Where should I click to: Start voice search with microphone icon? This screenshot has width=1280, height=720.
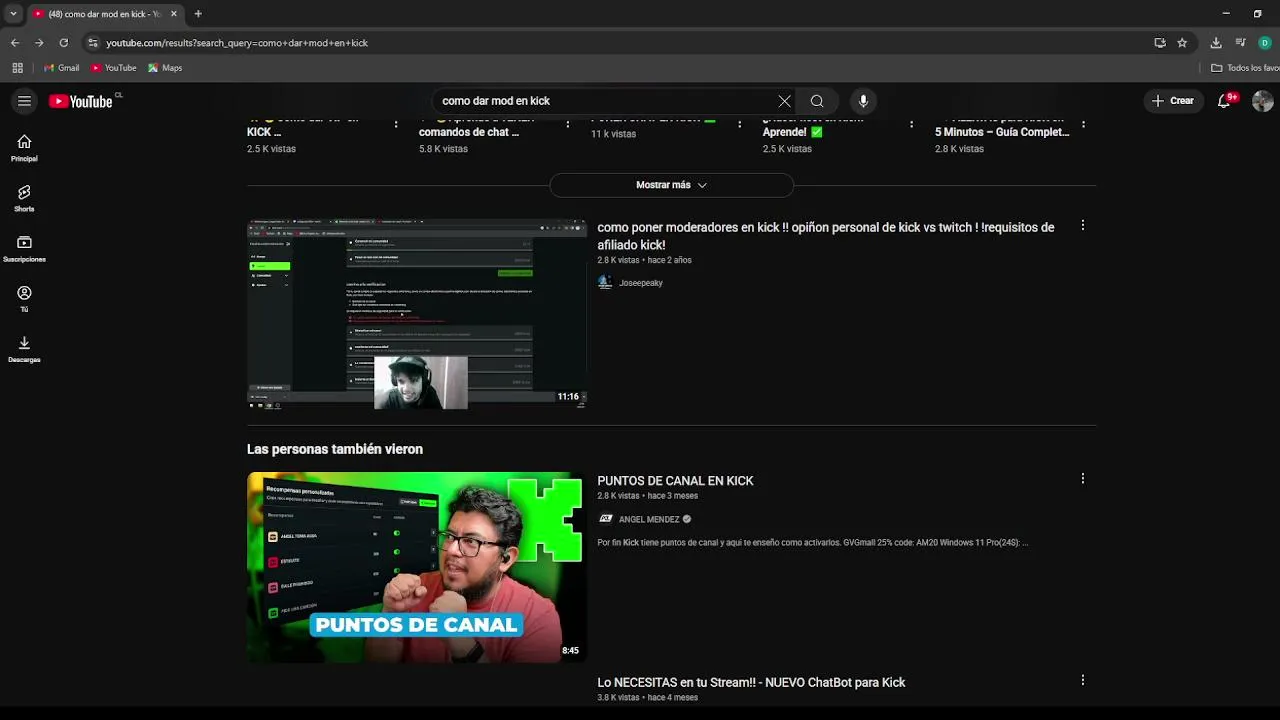(x=863, y=101)
